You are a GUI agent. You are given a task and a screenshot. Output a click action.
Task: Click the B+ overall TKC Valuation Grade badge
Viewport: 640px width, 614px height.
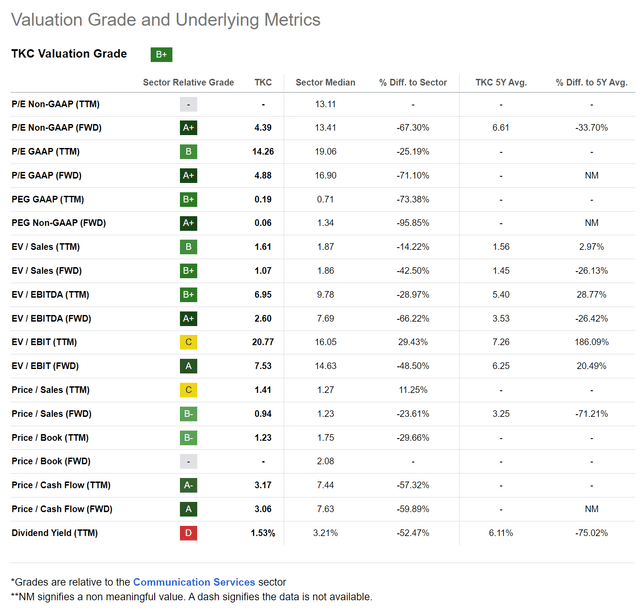(x=161, y=54)
